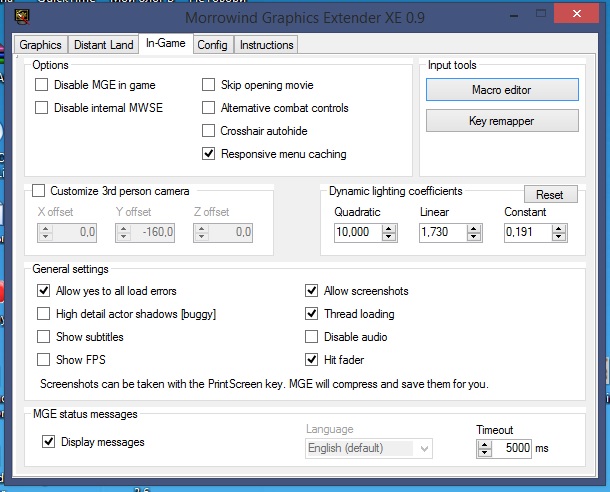The width and height of the screenshot is (610, 492).
Task: Minimize the Morrowind Graphics Extender window
Action: 514,16
